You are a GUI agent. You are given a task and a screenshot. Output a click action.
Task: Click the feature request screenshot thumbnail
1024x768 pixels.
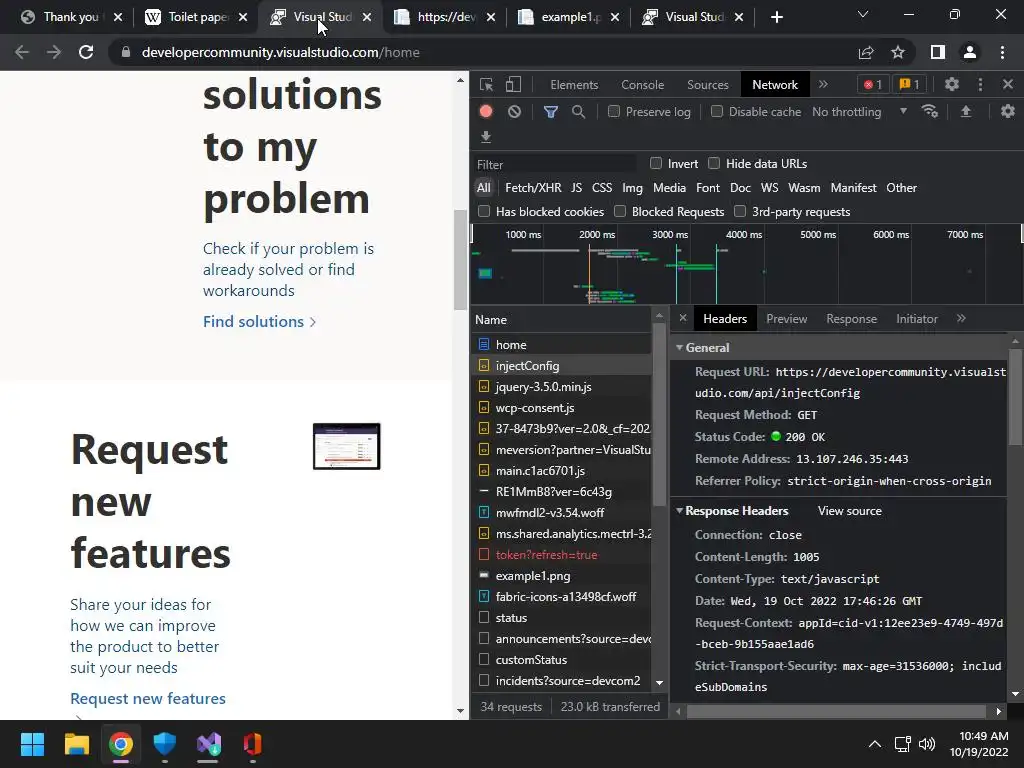(x=346, y=446)
